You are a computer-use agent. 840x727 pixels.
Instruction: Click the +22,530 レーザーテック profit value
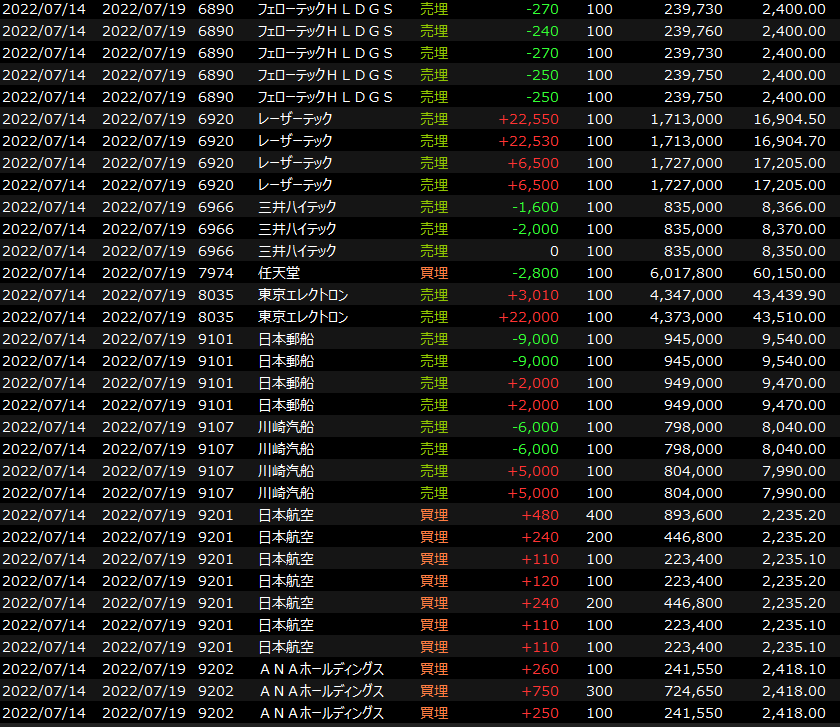pyautogui.click(x=528, y=141)
